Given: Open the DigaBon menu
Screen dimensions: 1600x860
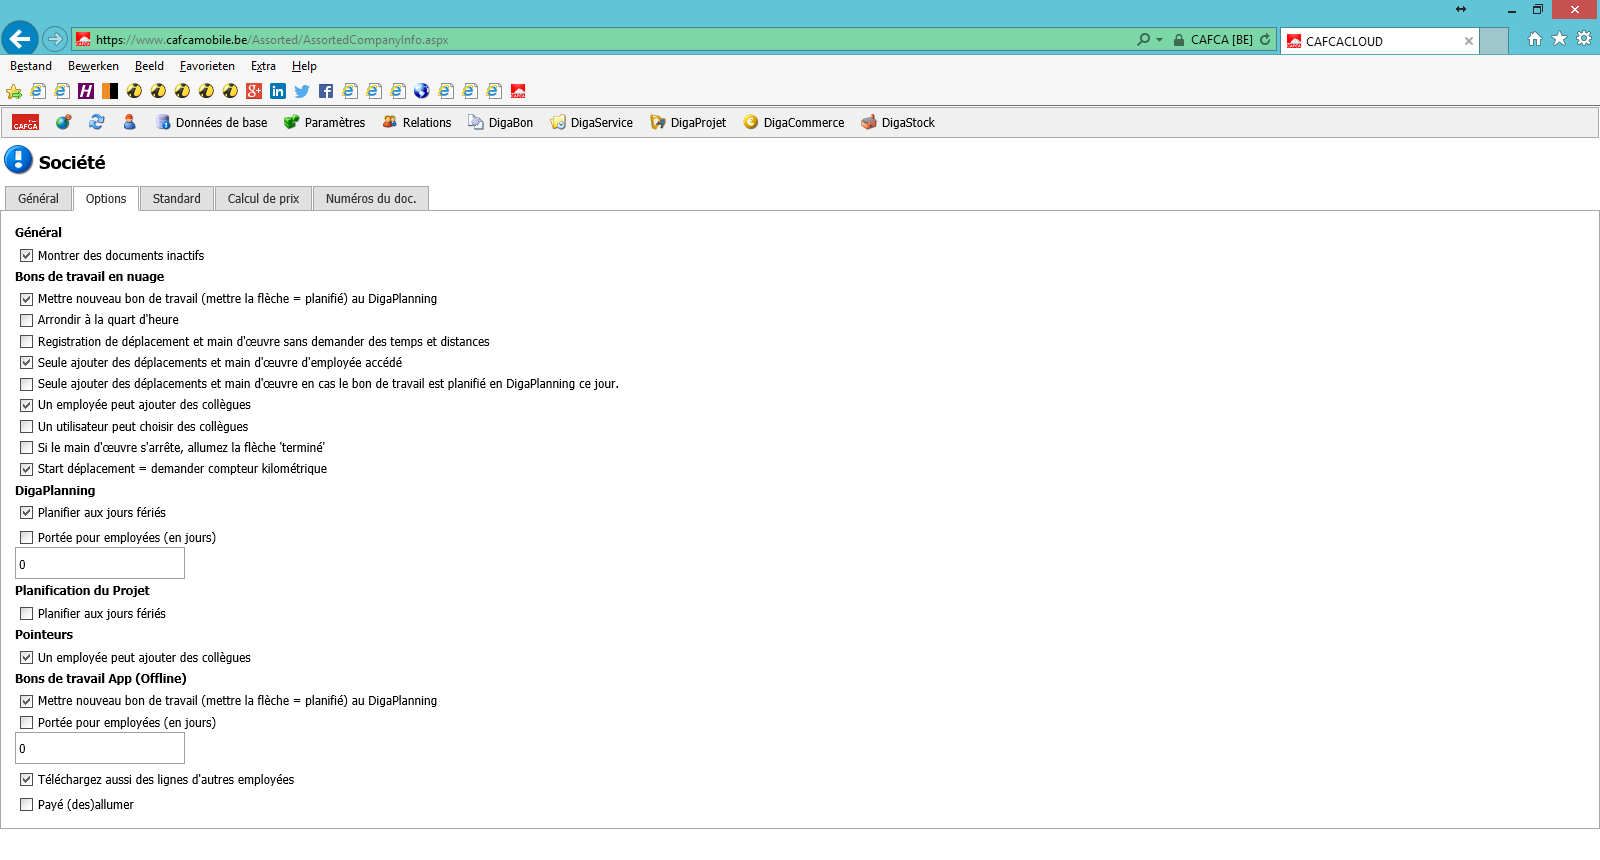Looking at the screenshot, I should click(x=501, y=122).
